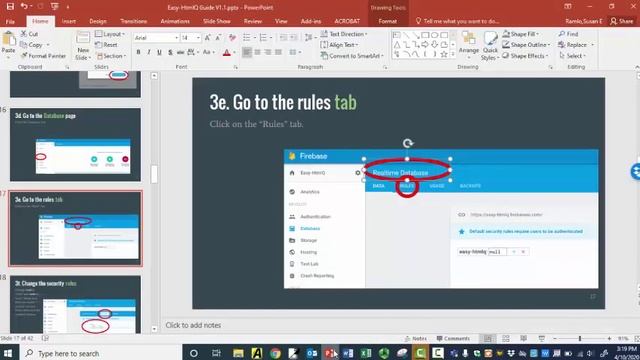This screenshot has height=360, width=640.
Task: Open the Drawing Tools Format tab
Action: (x=387, y=21)
